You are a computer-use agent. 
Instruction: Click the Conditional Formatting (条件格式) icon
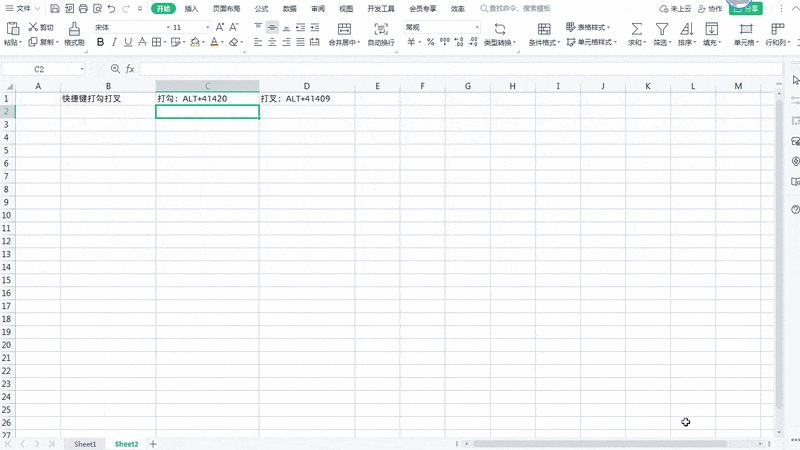click(x=544, y=29)
